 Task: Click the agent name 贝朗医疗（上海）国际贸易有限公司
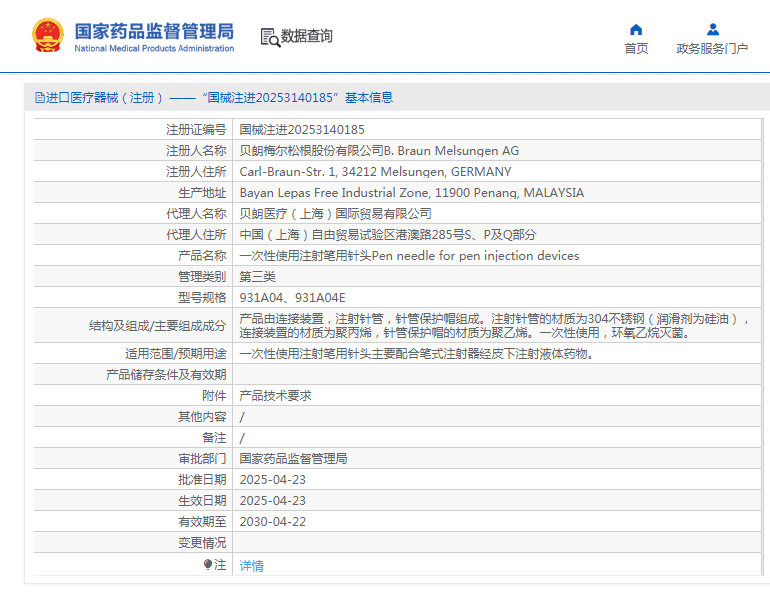(335, 214)
